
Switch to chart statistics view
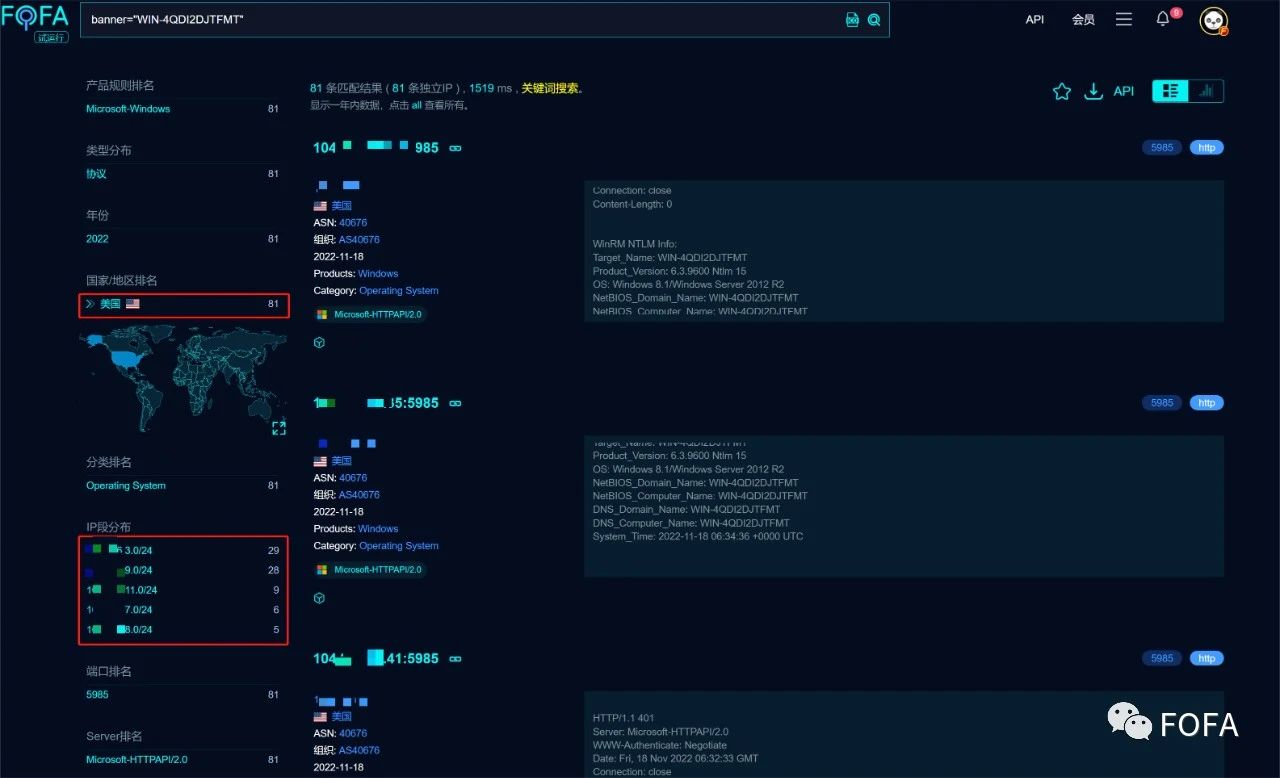[1206, 91]
